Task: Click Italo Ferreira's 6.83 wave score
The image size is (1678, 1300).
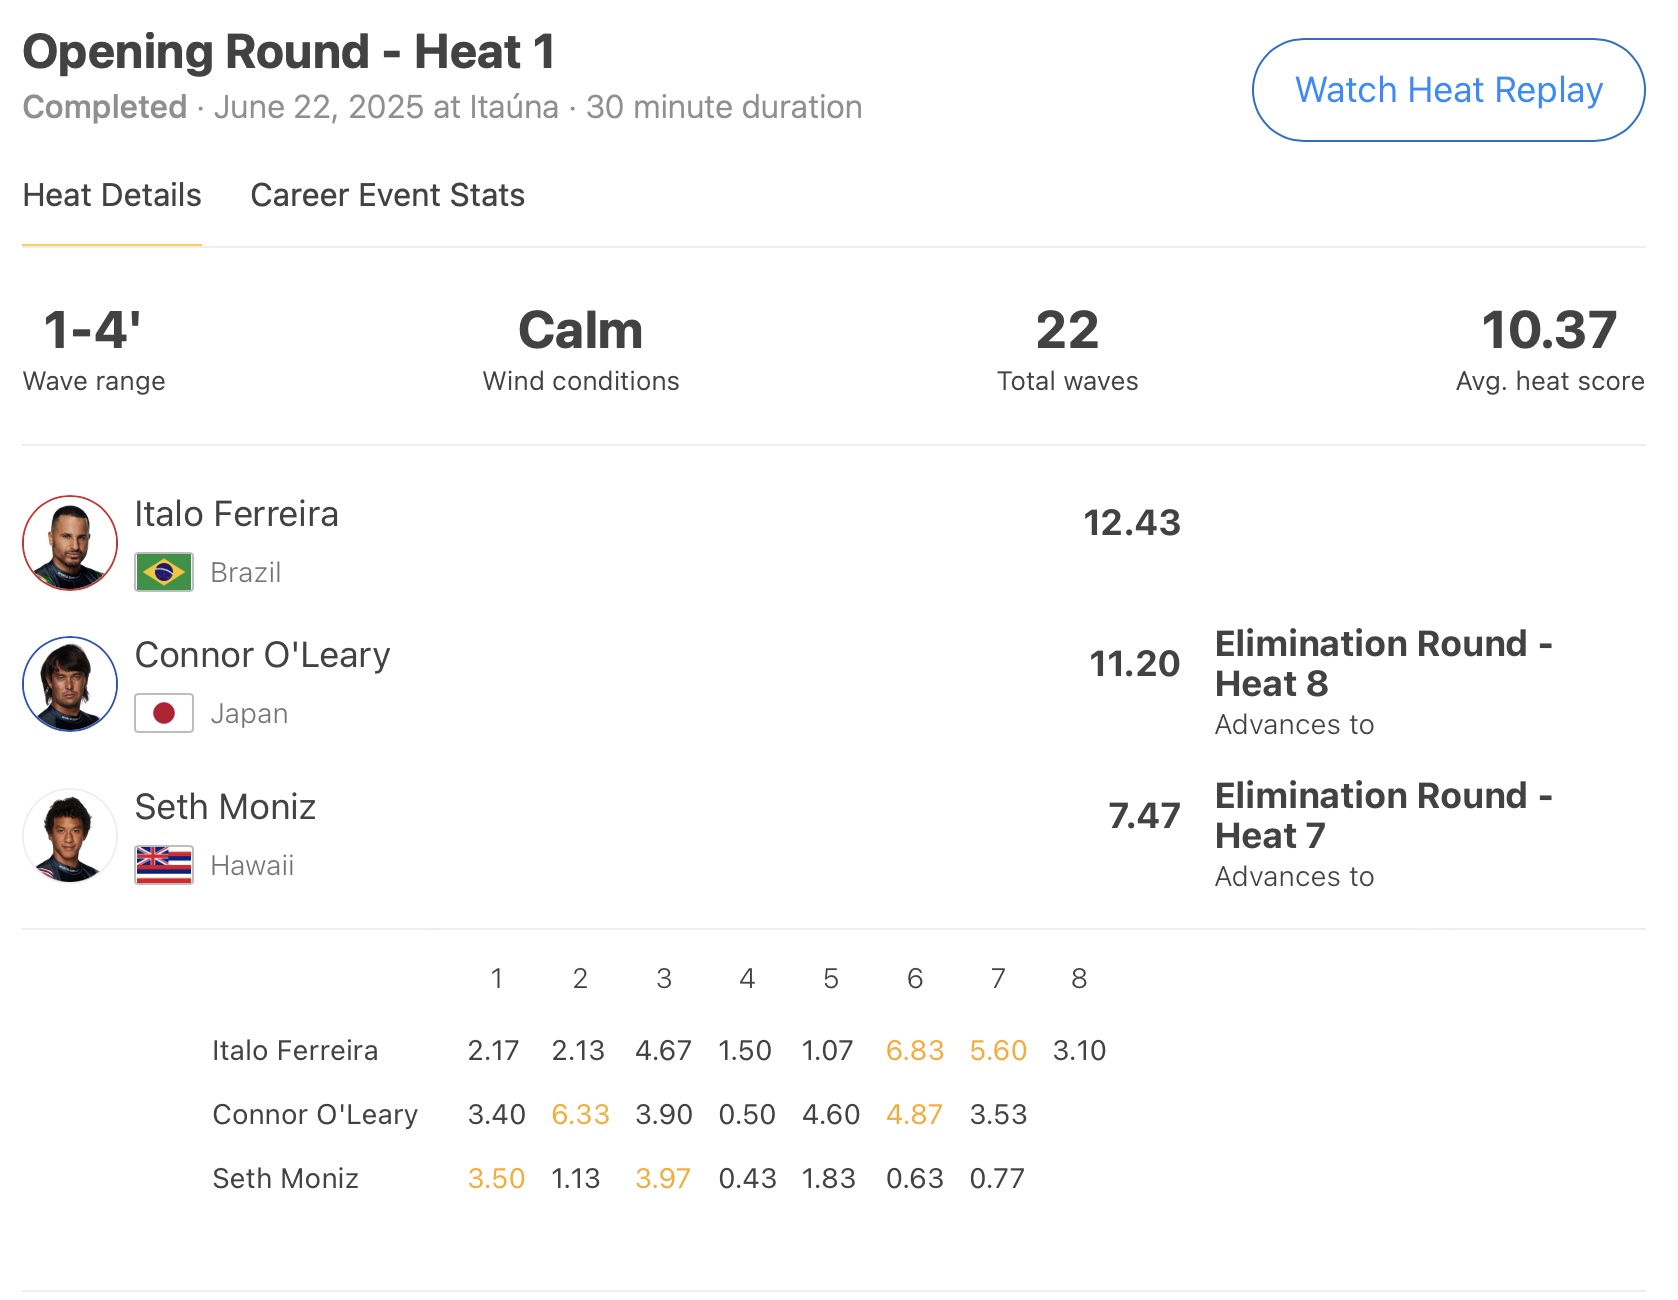Action: coord(914,1051)
